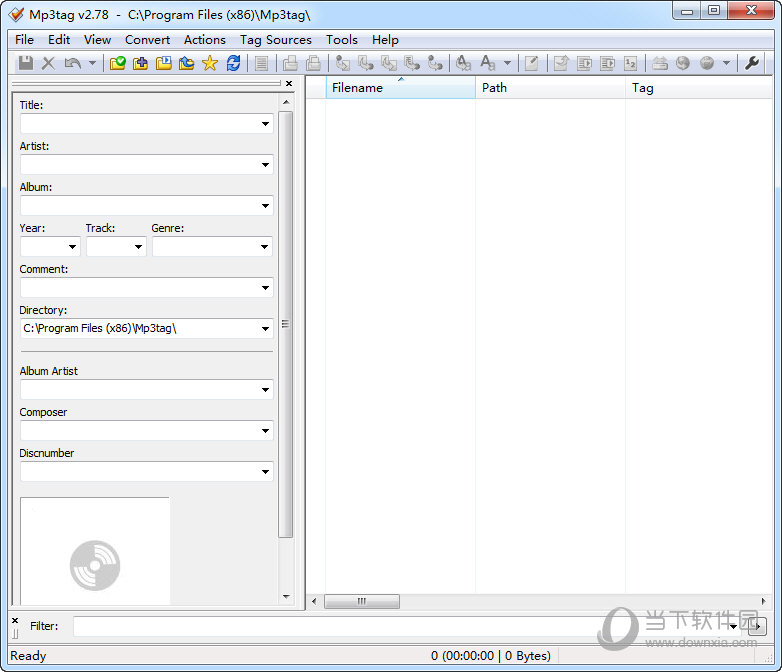782x672 pixels.
Task: Click the Remove tag X icon
Action: click(x=48, y=63)
